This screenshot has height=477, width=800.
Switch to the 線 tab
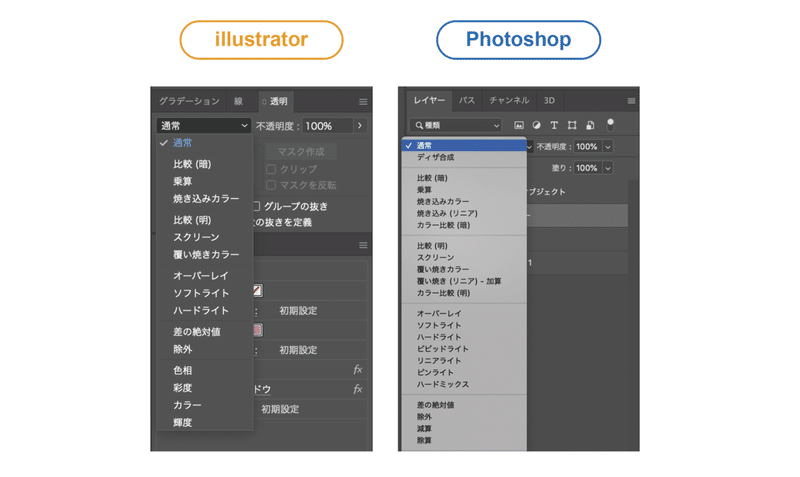[238, 101]
